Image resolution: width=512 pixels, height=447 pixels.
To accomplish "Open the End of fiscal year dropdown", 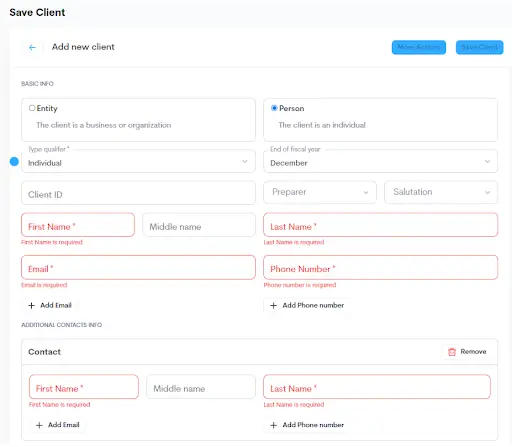I will click(380, 162).
